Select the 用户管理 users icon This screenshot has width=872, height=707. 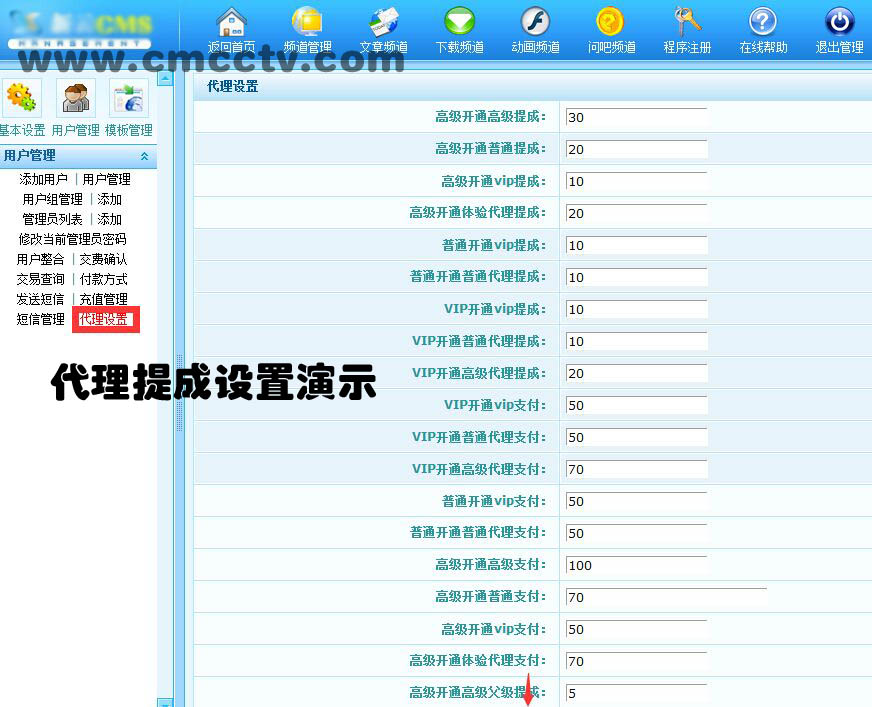pos(76,98)
